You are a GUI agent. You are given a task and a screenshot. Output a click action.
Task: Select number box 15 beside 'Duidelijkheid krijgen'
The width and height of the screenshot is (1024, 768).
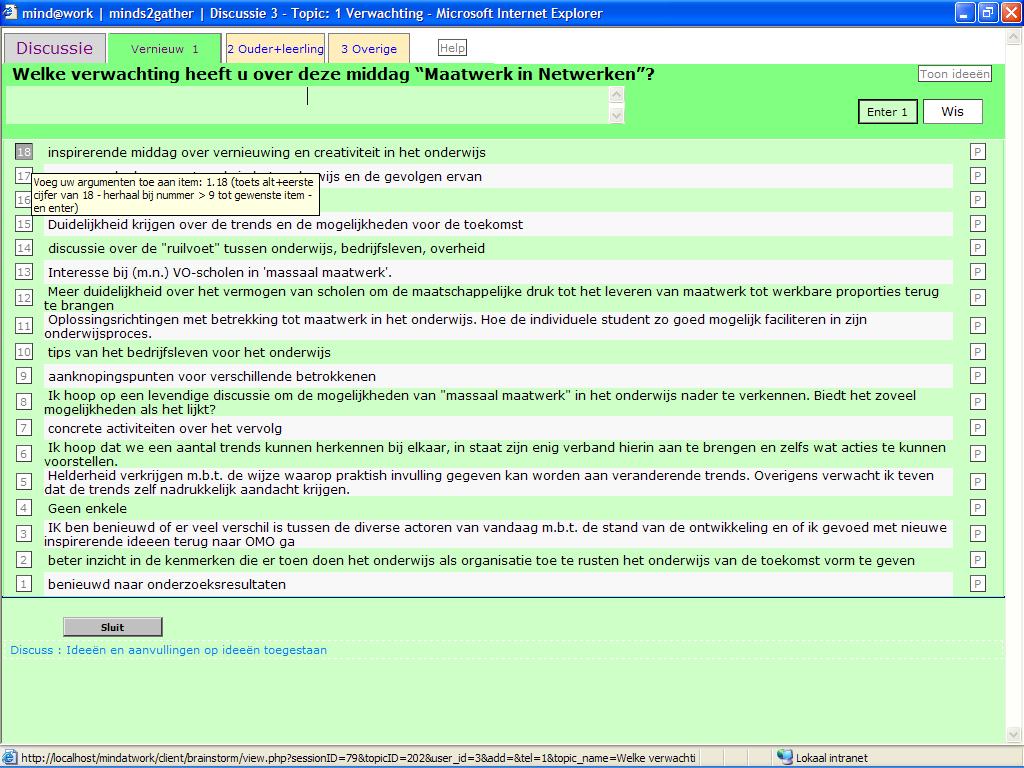[24, 224]
